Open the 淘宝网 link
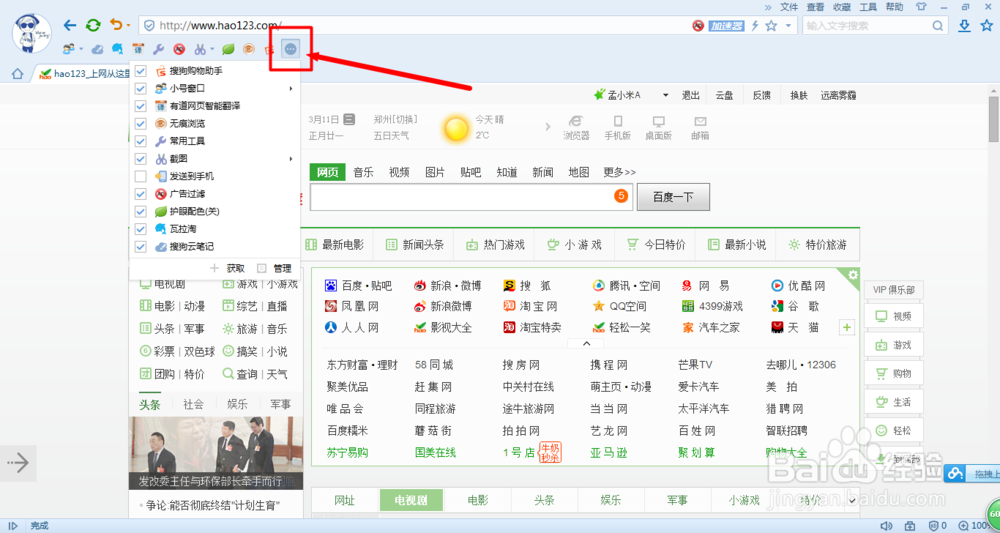This screenshot has height=533, width=1000. [538, 306]
